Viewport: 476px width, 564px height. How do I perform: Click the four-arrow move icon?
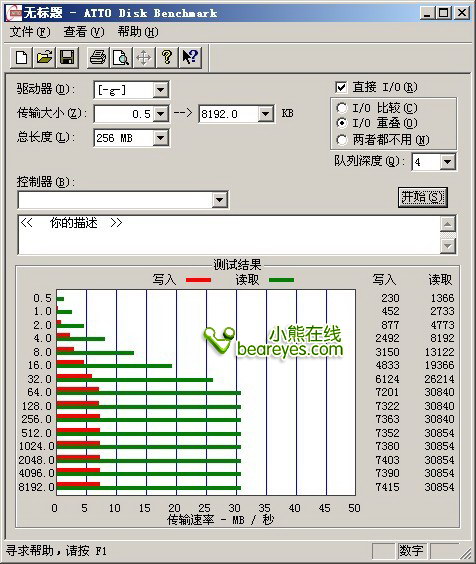[x=144, y=57]
